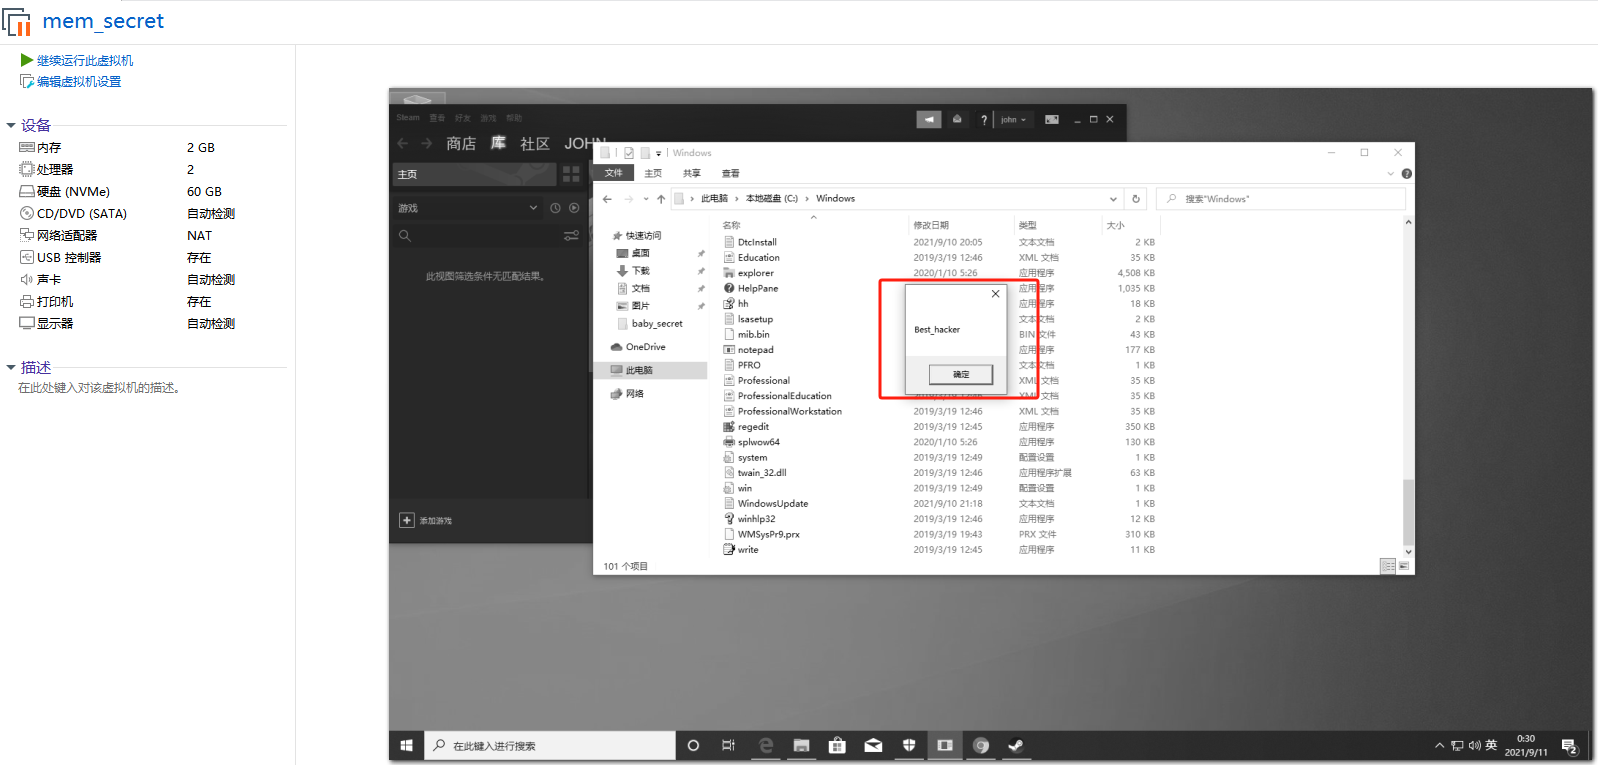1598x765 pixels.
Task: Open the Windows Start menu
Action: [x=406, y=746]
